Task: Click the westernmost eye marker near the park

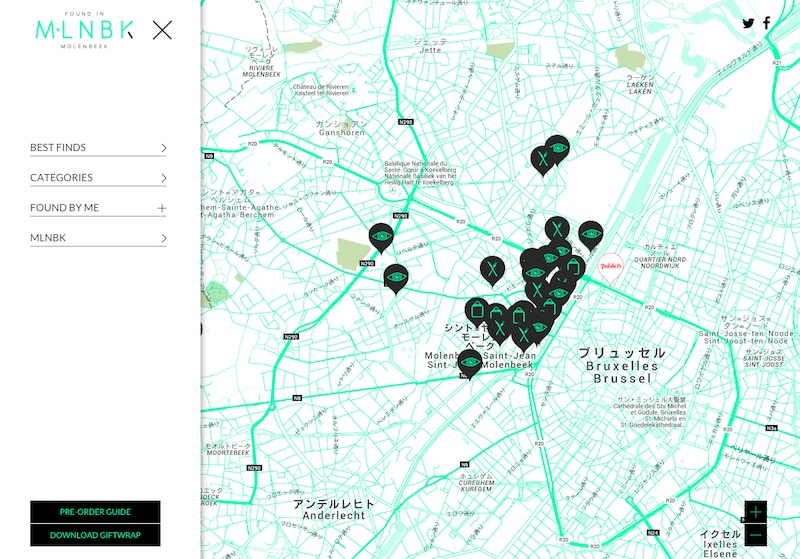Action: (380, 236)
